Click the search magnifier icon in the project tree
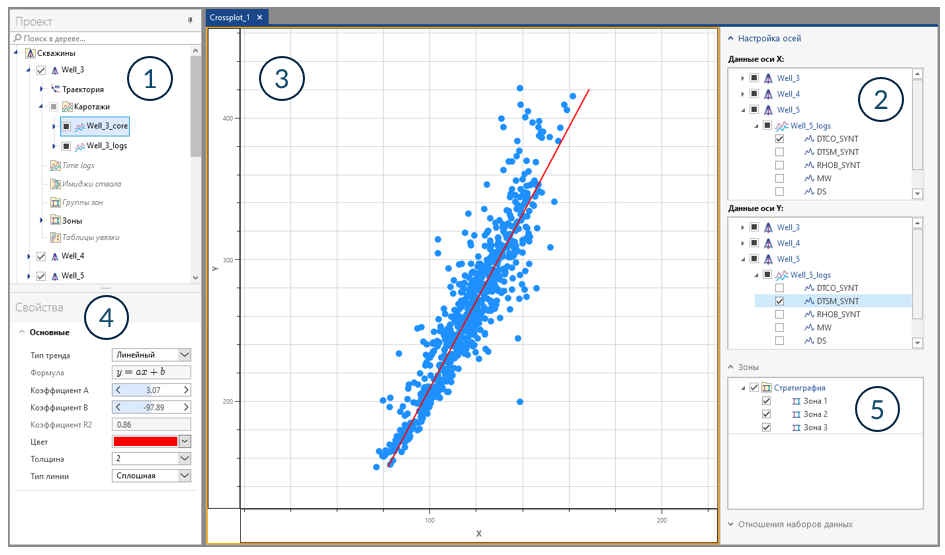 [17, 38]
